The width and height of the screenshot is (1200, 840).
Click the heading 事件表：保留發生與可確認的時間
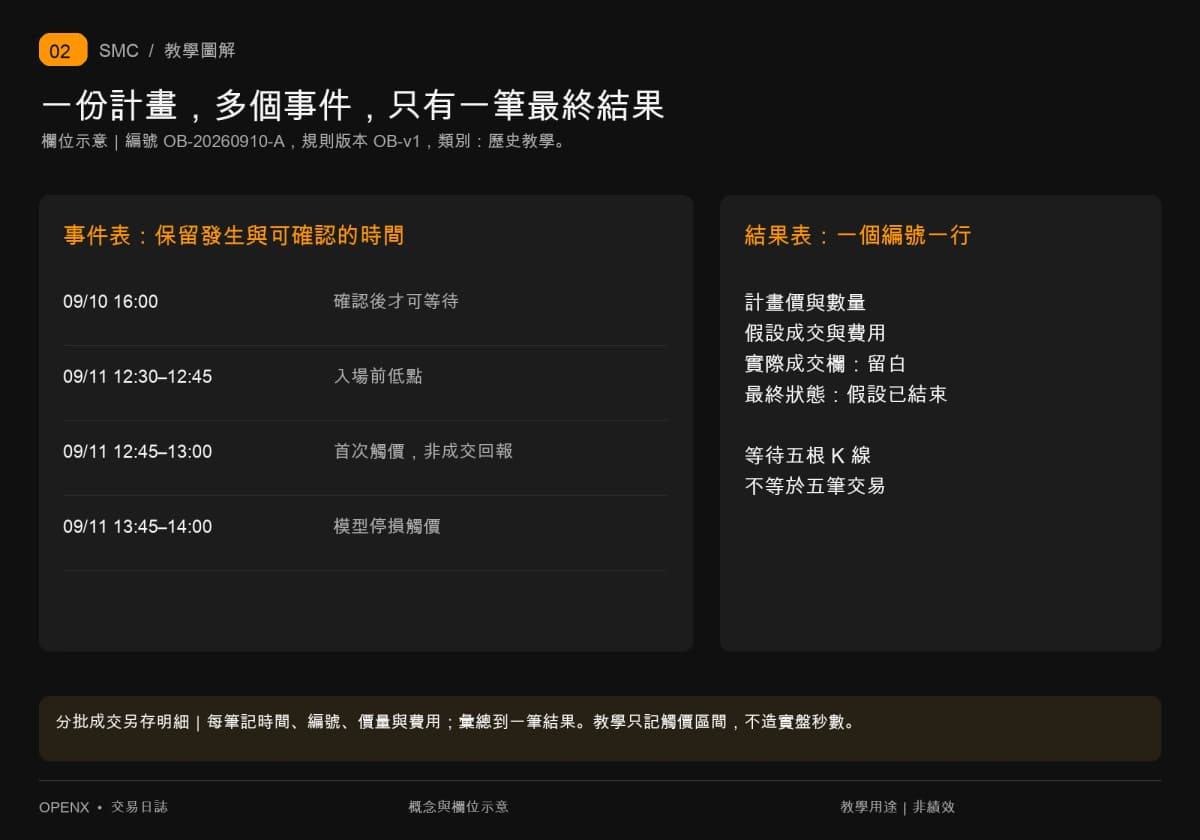click(234, 236)
